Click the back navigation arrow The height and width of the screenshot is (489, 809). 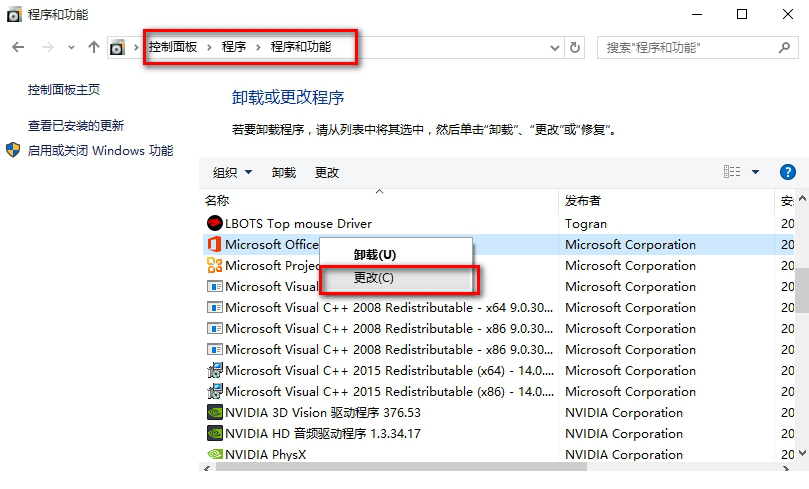click(18, 47)
